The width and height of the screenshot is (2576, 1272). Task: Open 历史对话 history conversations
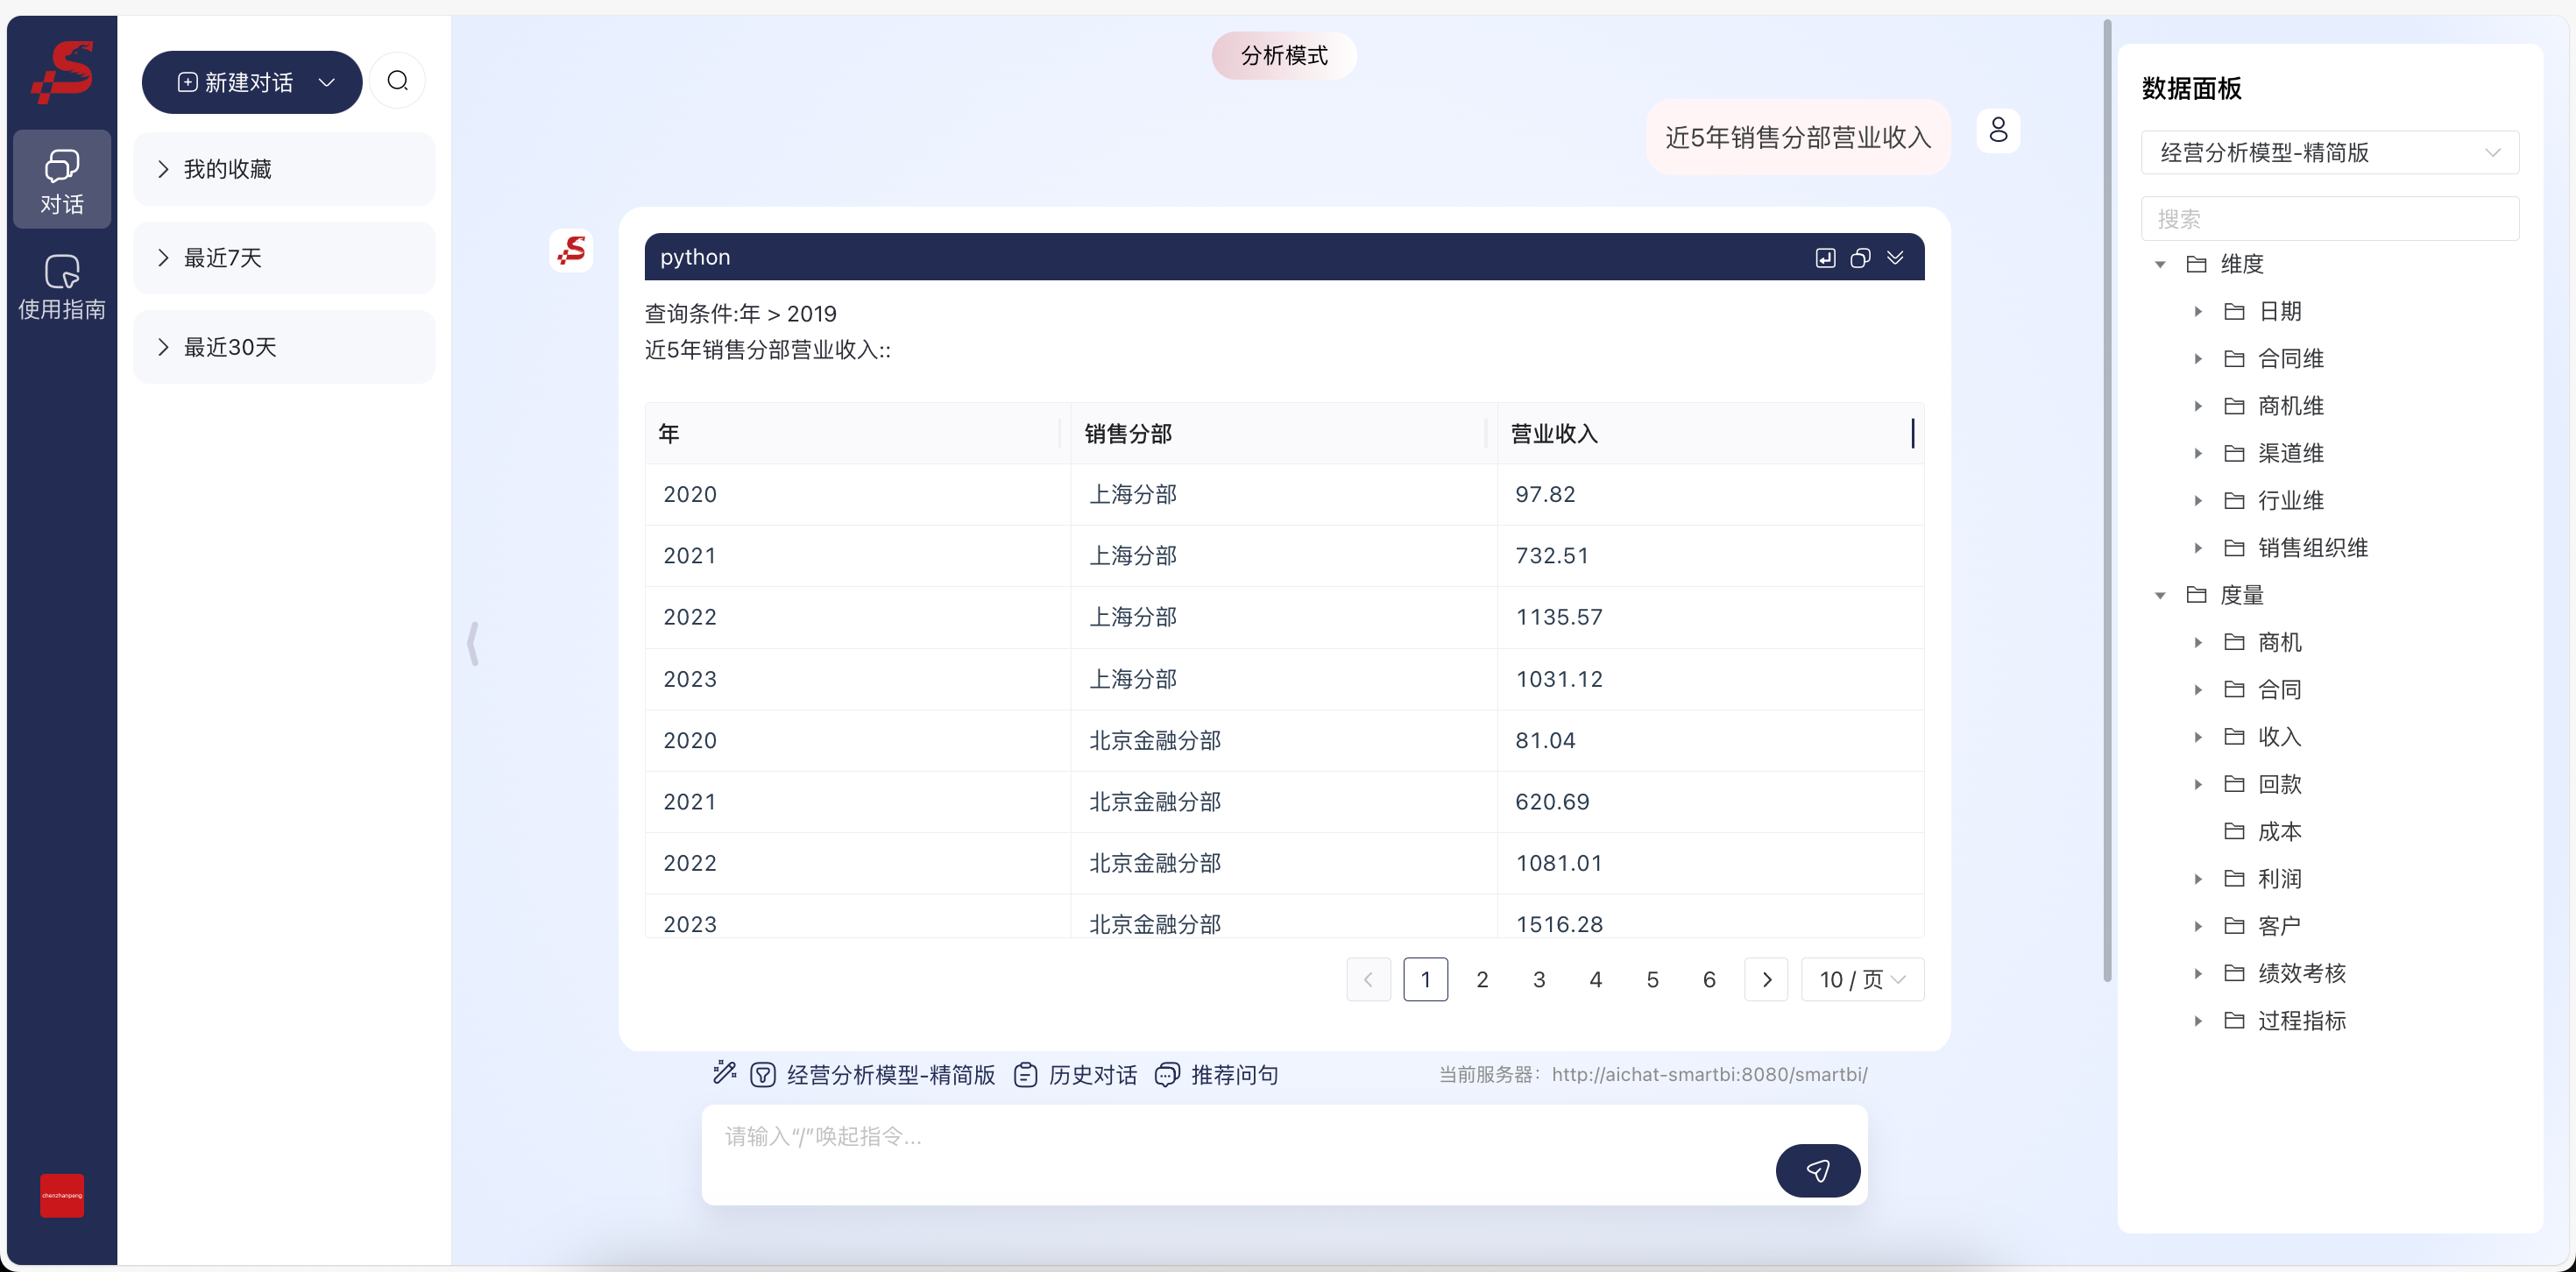[x=1075, y=1075]
